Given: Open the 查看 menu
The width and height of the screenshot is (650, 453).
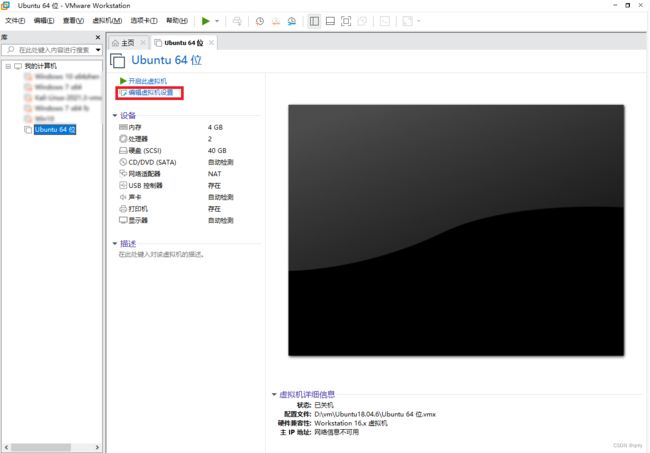Looking at the screenshot, I should [73, 21].
